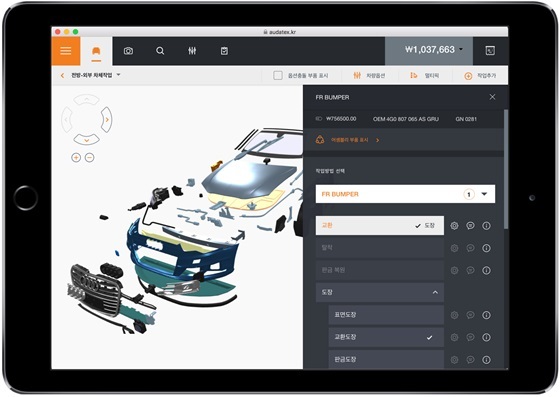The image size is (560, 397).
Task: Zoom out with the minus circle
Action: [x=90, y=157]
